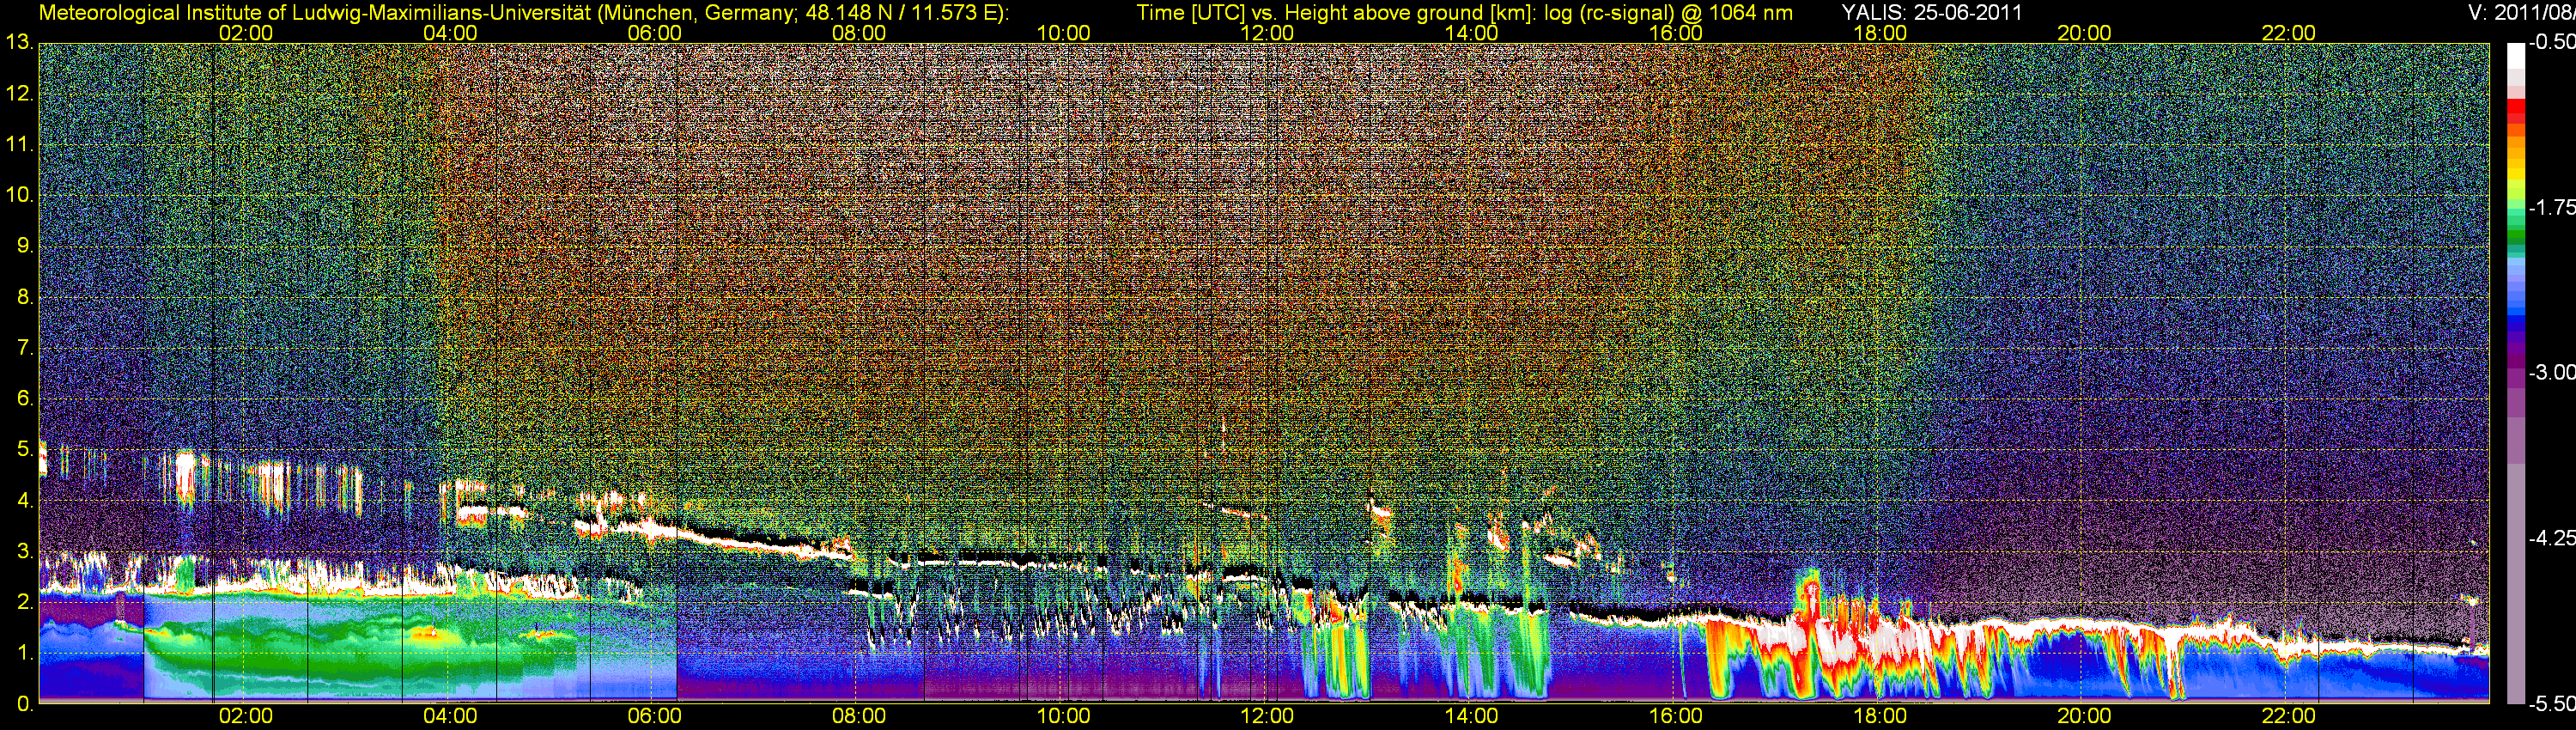2576x730 pixels.
Task: Click 18:00 on the top time axis
Action: (1880, 33)
